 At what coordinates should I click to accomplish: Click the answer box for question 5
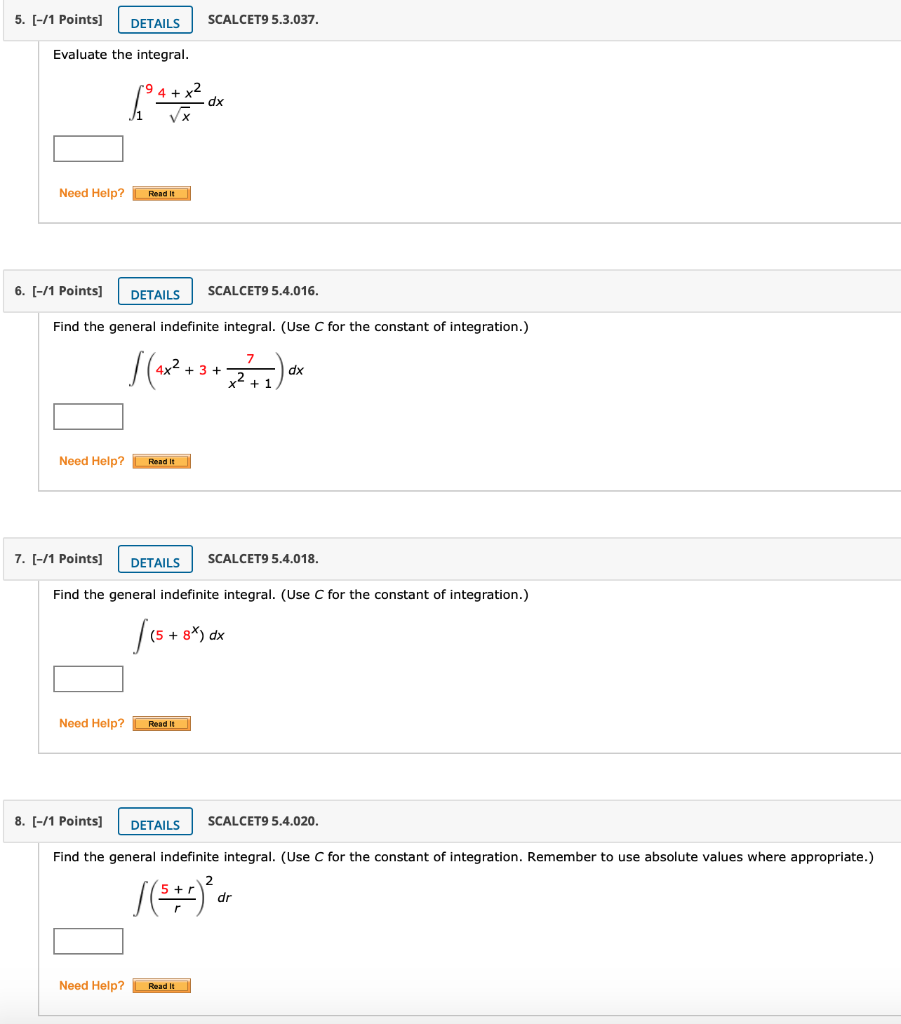click(88, 148)
